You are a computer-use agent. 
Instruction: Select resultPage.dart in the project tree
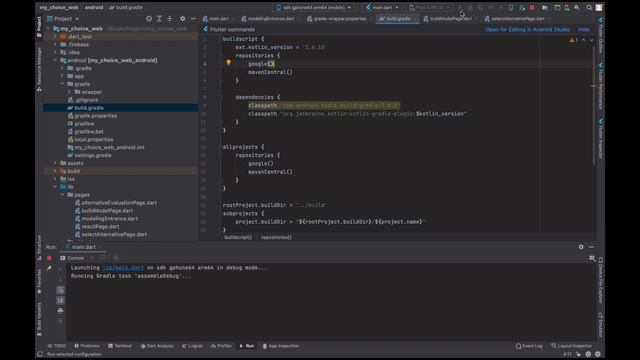100,227
